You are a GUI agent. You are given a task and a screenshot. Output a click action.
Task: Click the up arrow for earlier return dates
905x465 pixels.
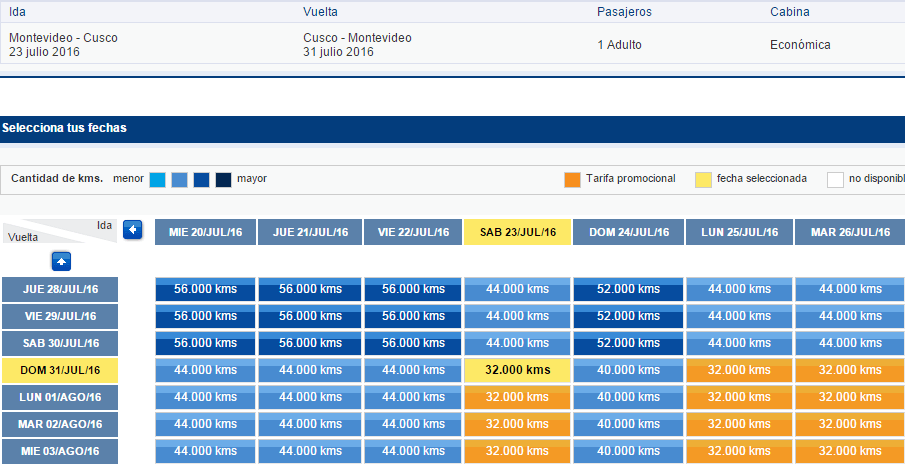pos(61,261)
